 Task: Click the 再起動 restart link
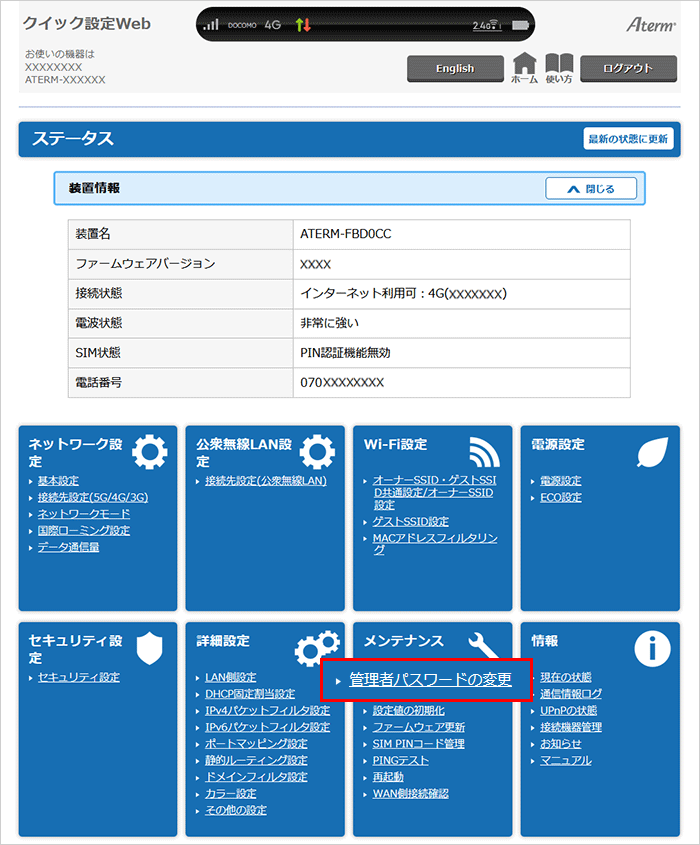pyautogui.click(x=388, y=777)
